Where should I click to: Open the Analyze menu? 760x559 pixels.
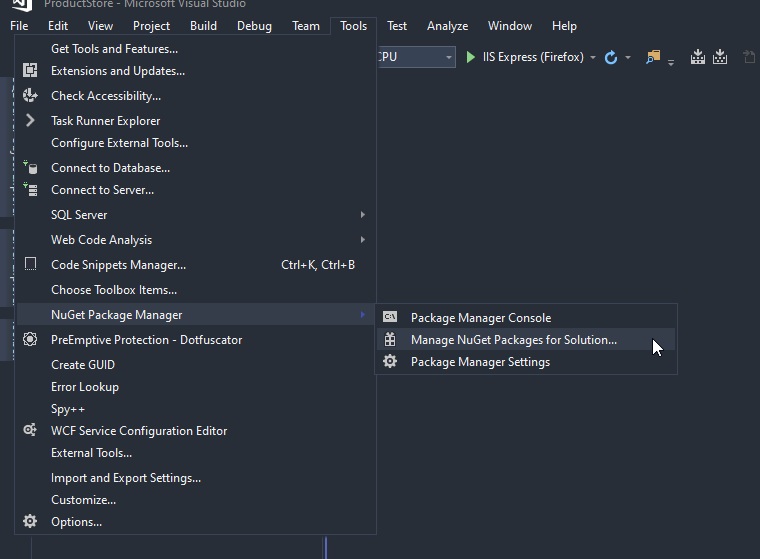coord(447,26)
